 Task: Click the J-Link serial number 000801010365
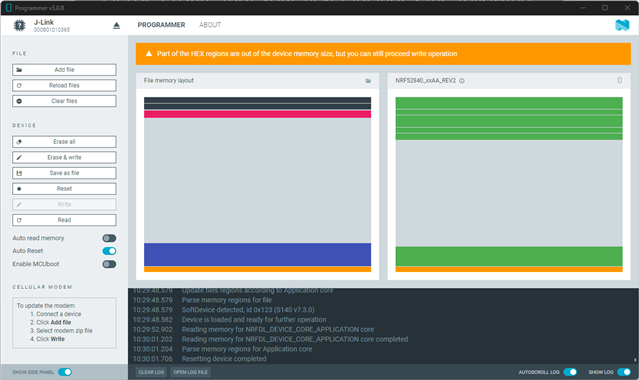[52, 30]
